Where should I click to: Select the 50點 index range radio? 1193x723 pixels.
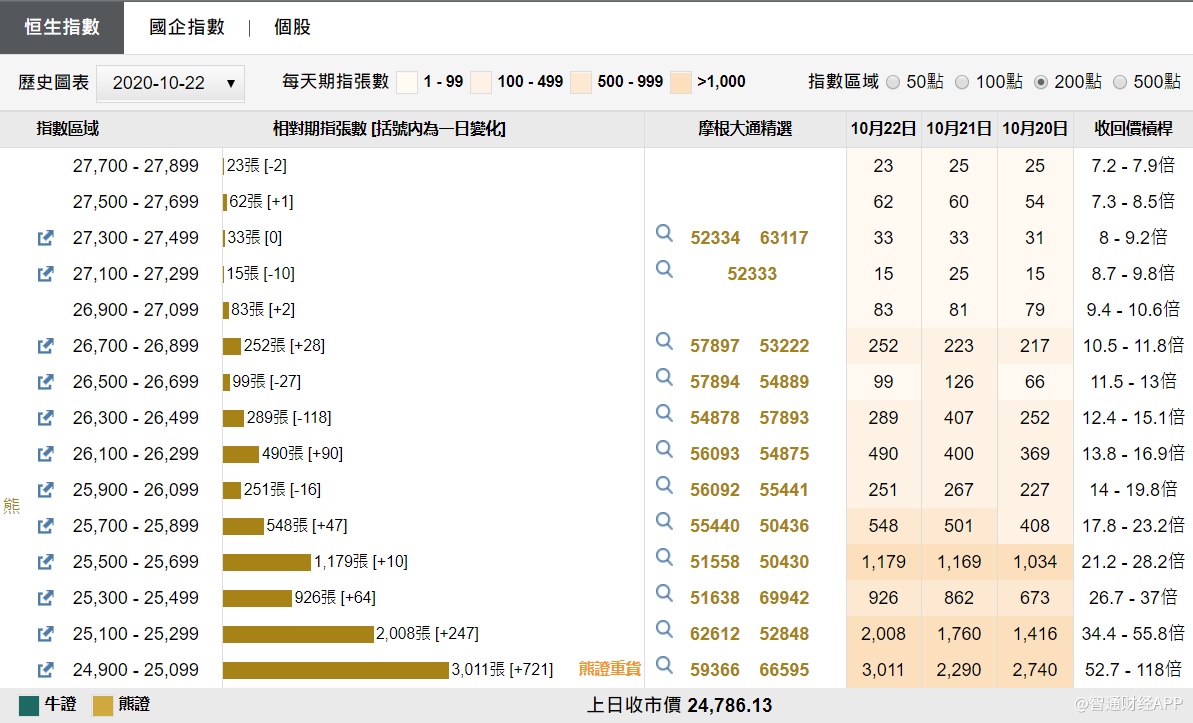click(x=893, y=82)
